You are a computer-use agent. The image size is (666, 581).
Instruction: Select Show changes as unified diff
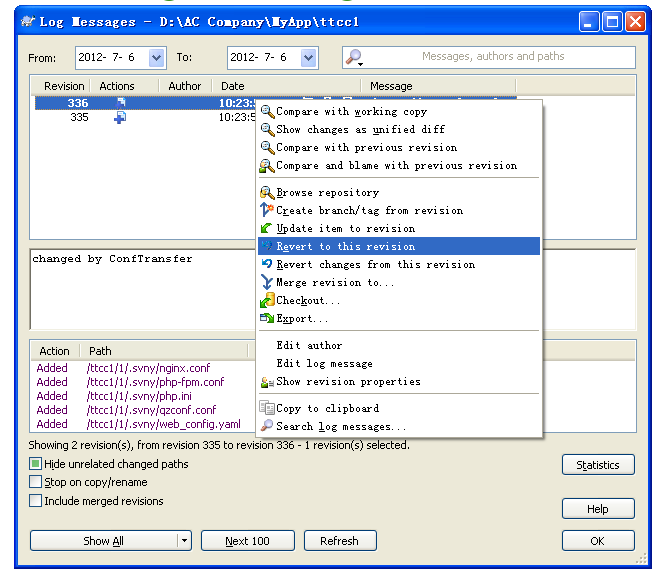(x=399, y=130)
